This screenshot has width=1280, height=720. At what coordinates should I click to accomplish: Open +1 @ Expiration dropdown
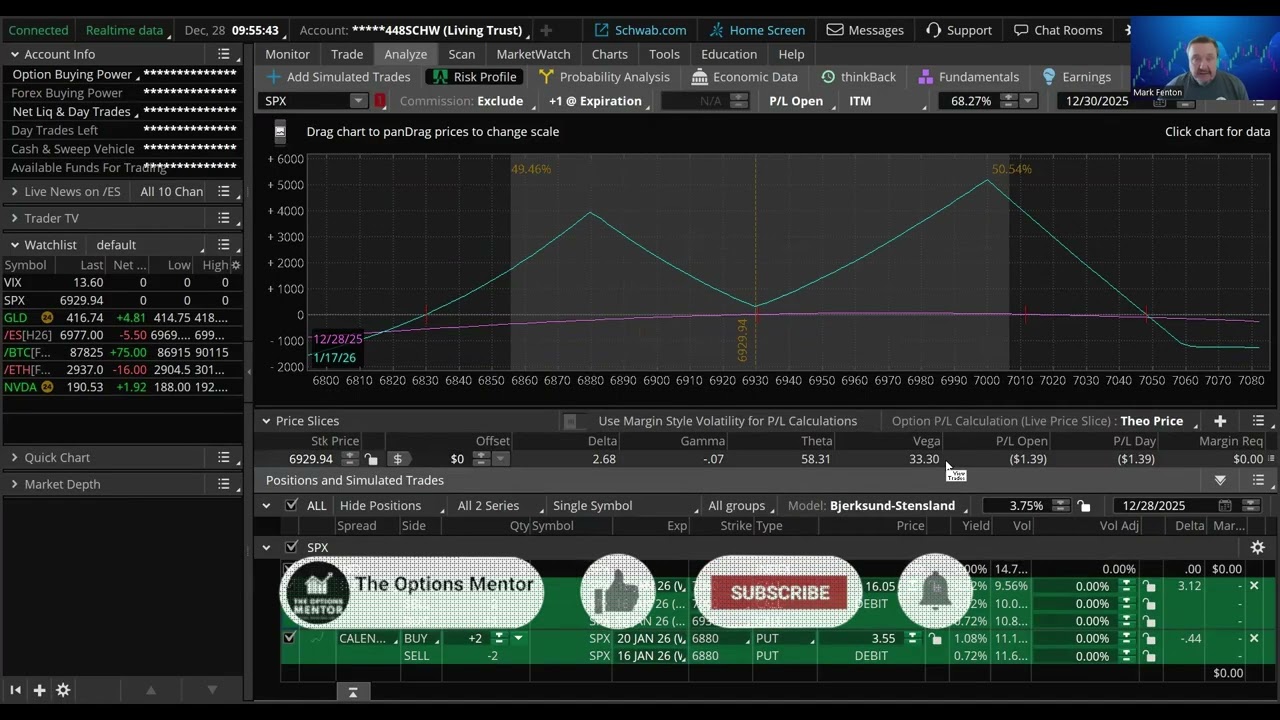[x=597, y=101]
